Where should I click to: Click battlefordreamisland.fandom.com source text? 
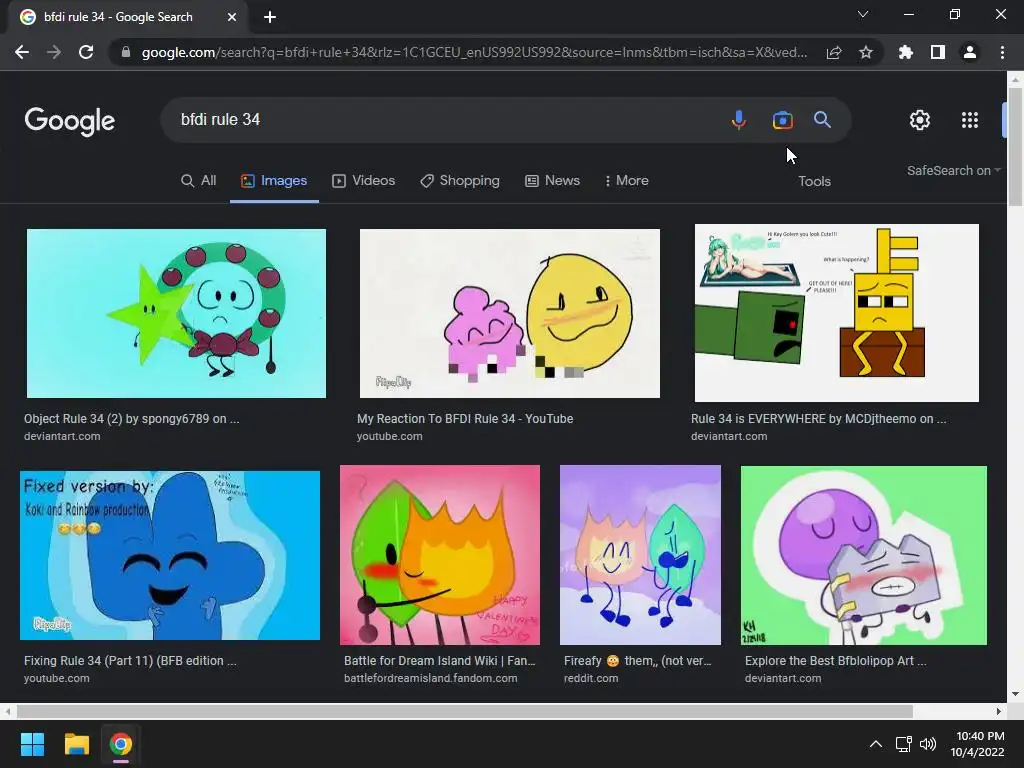pos(431,679)
